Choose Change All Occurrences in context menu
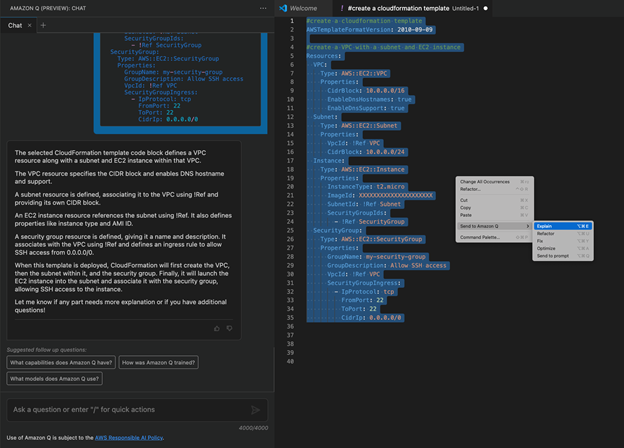The width and height of the screenshot is (624, 448). click(494, 182)
